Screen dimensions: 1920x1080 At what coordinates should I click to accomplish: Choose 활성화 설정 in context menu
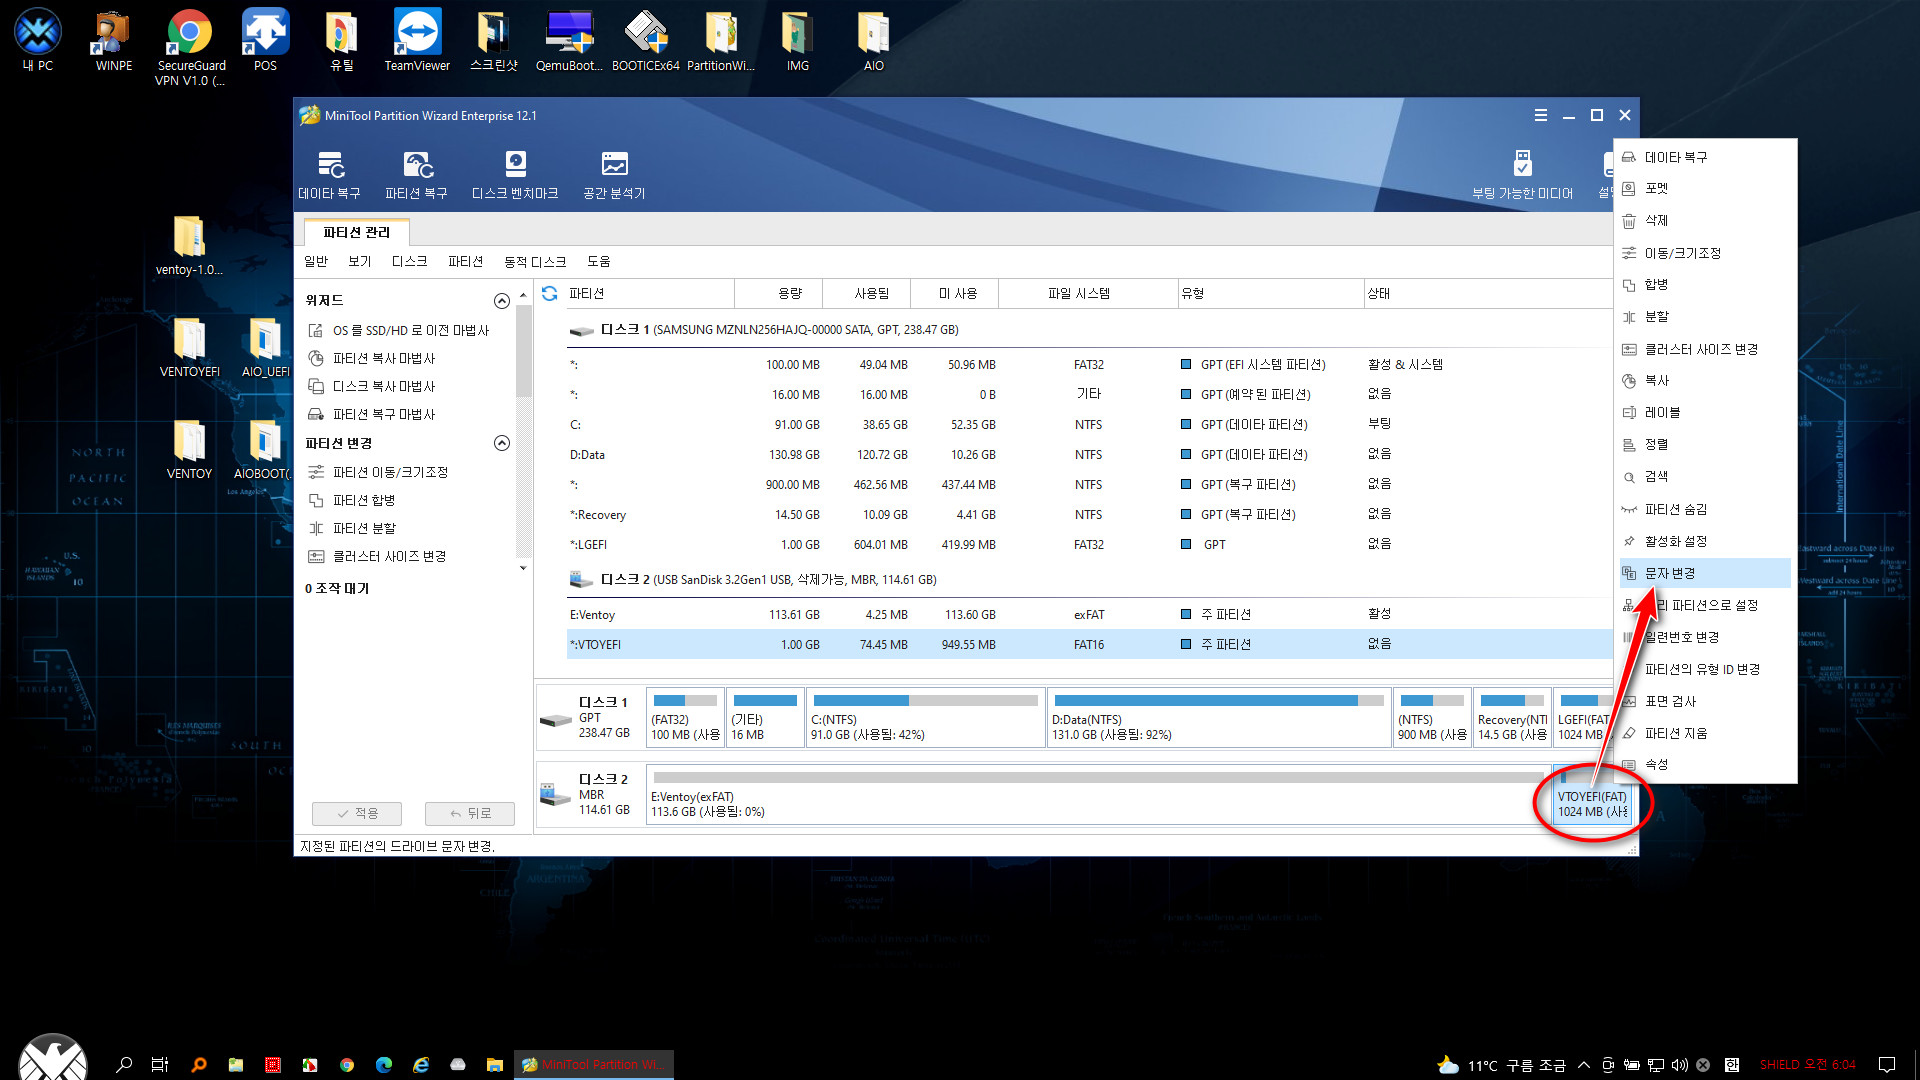pos(1705,541)
